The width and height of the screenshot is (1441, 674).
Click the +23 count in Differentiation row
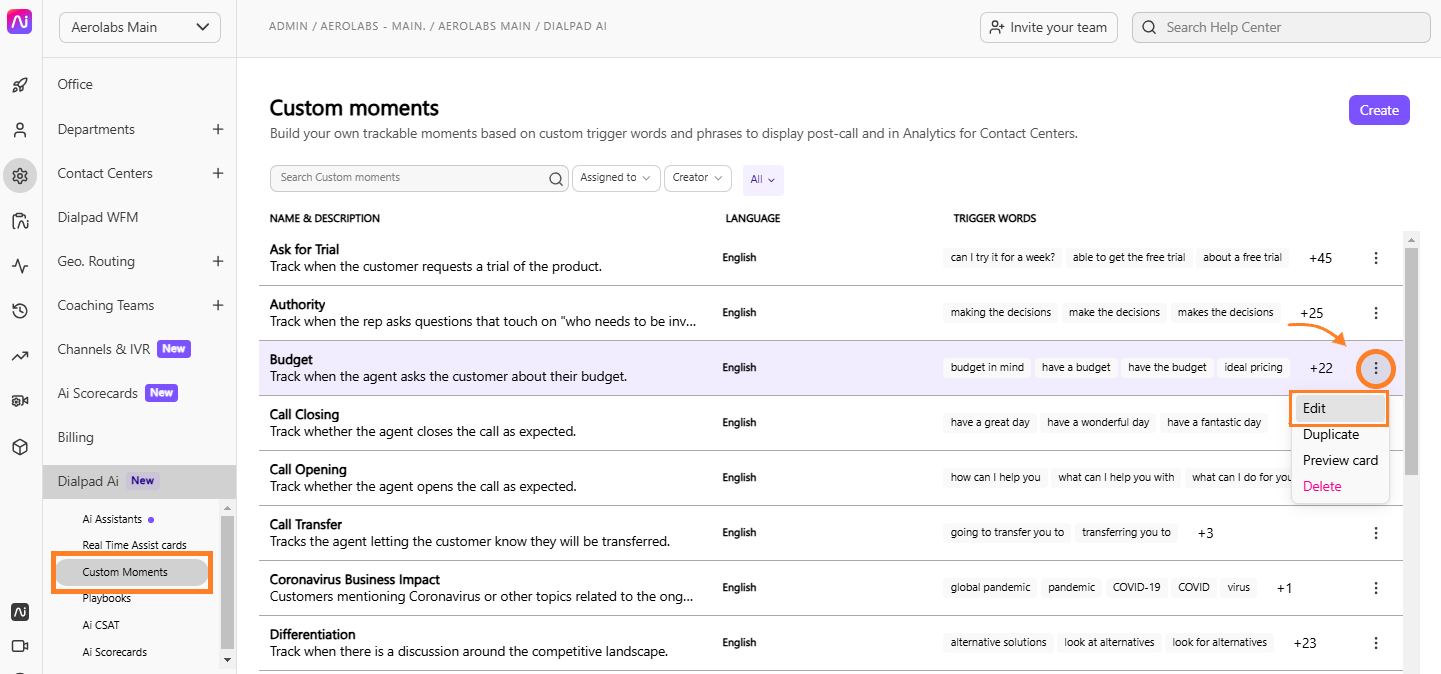tap(1304, 643)
